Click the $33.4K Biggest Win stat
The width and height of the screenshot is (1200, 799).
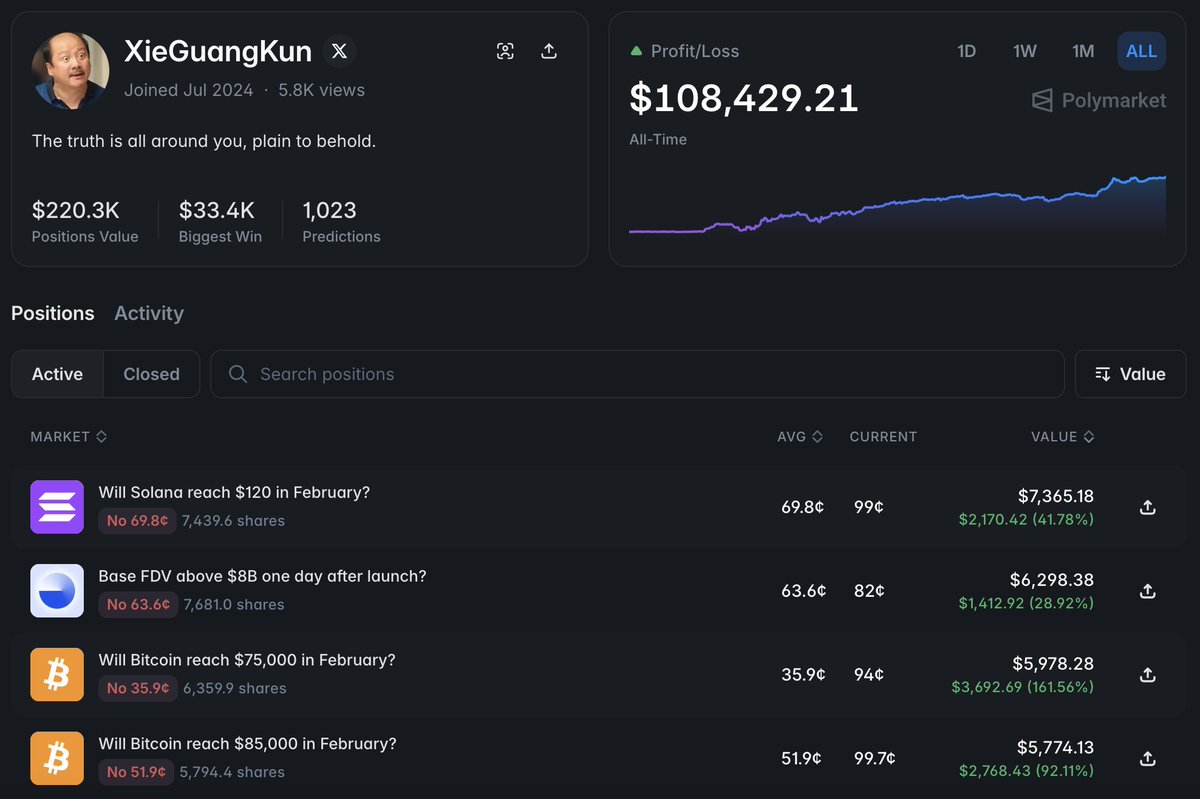[x=220, y=221]
